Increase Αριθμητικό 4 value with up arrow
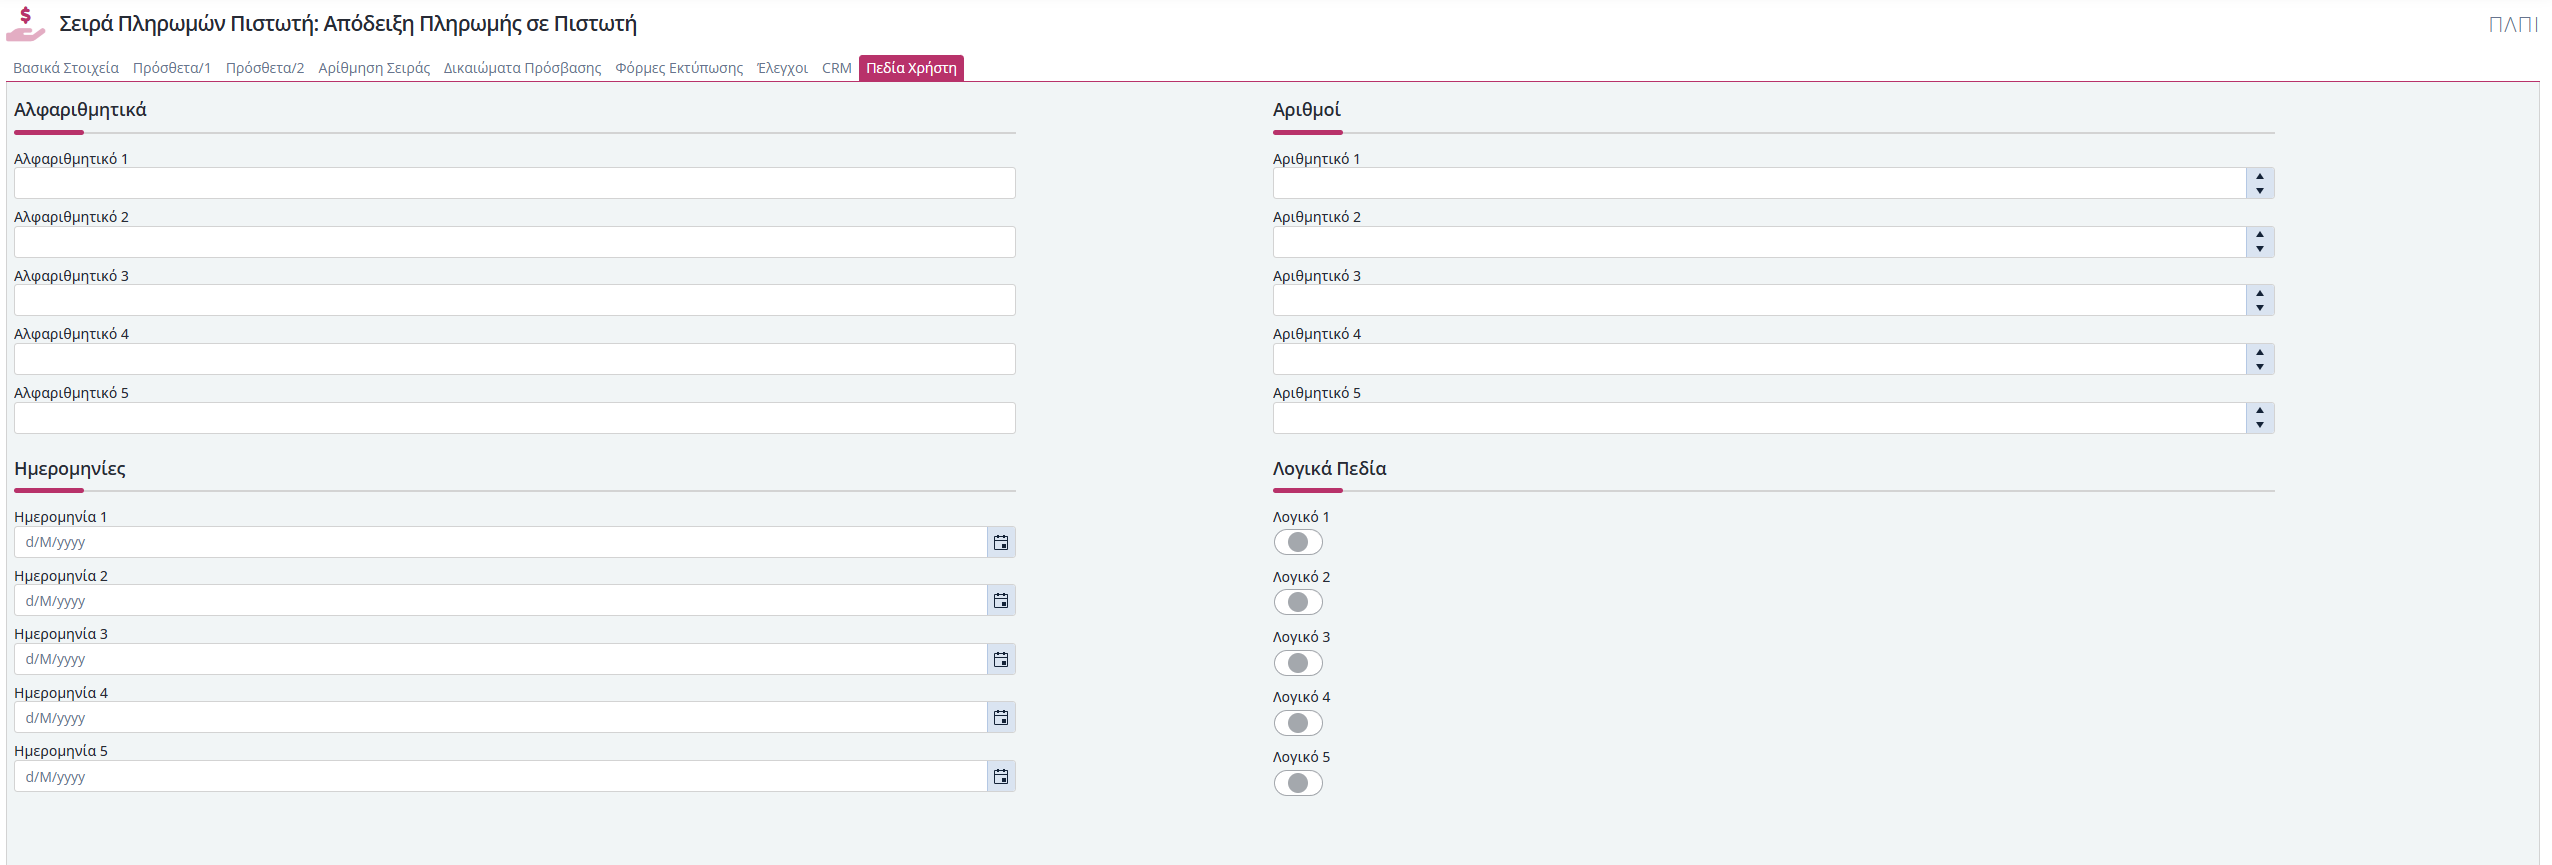Screen dimensions: 2552x865 2260,352
